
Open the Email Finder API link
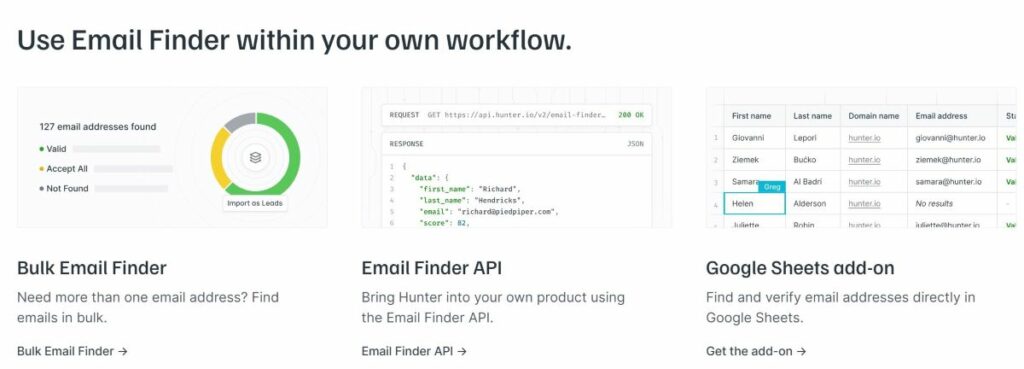click(414, 351)
